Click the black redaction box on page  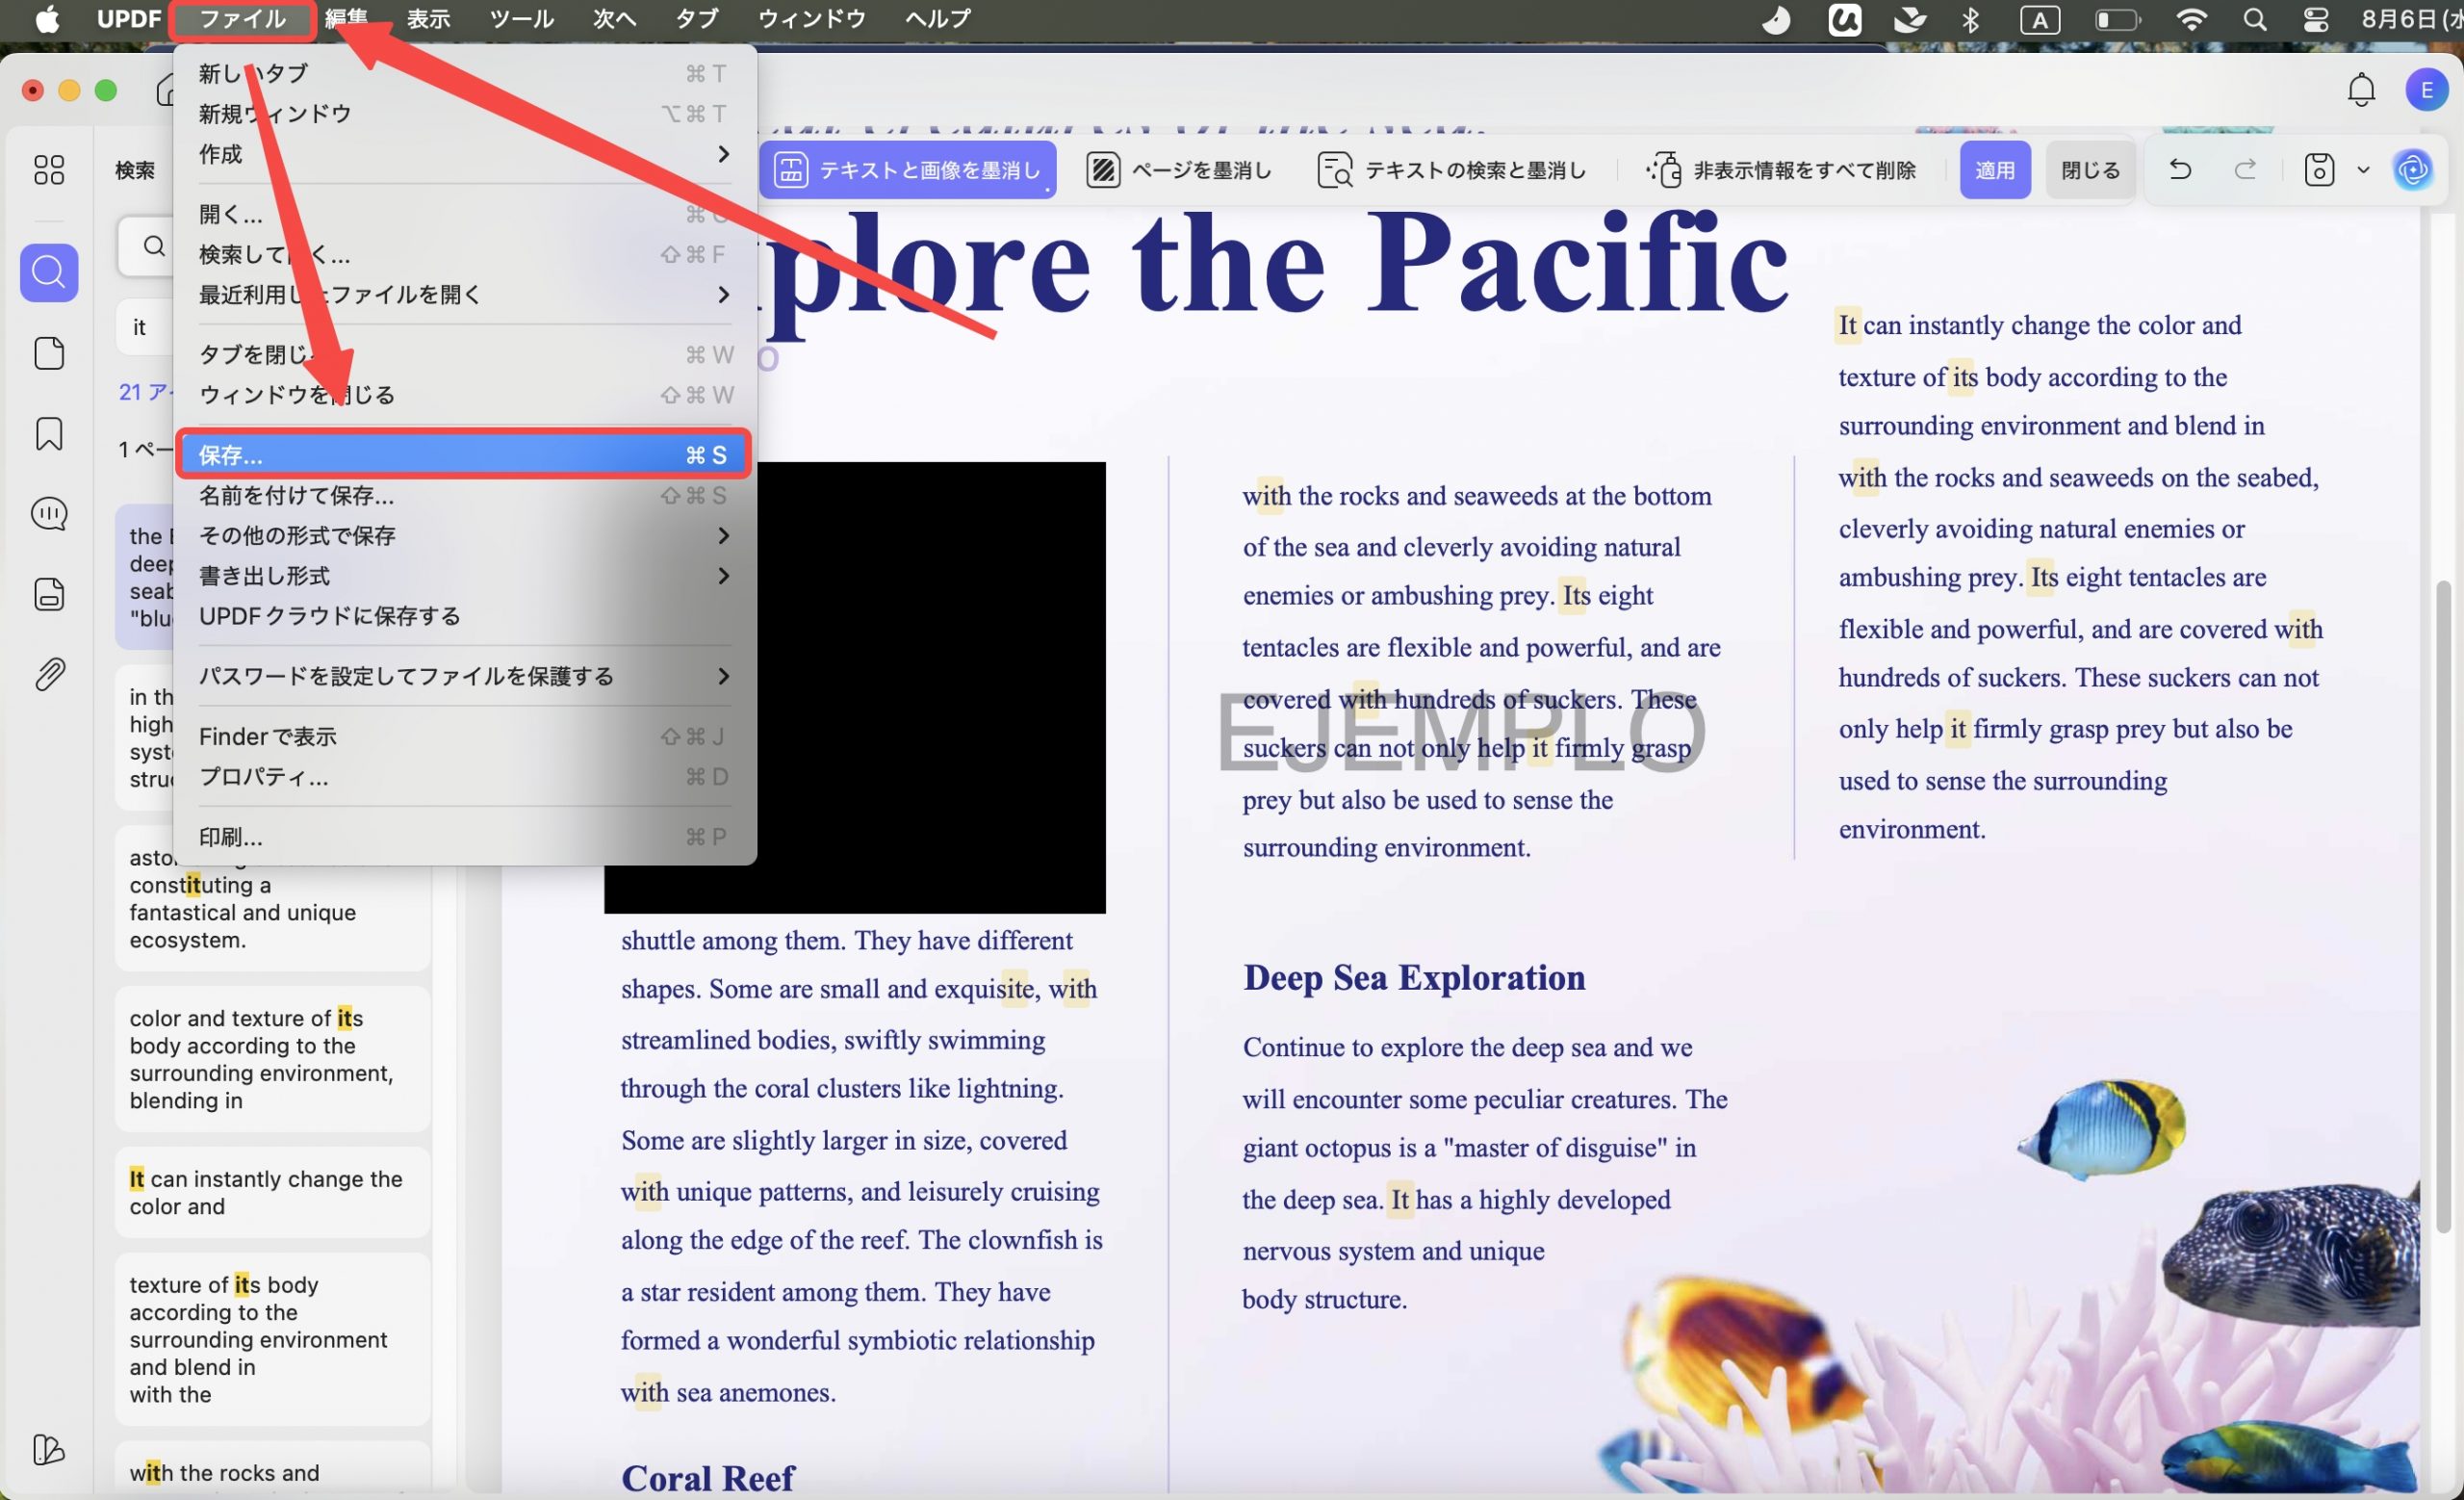coord(855,687)
